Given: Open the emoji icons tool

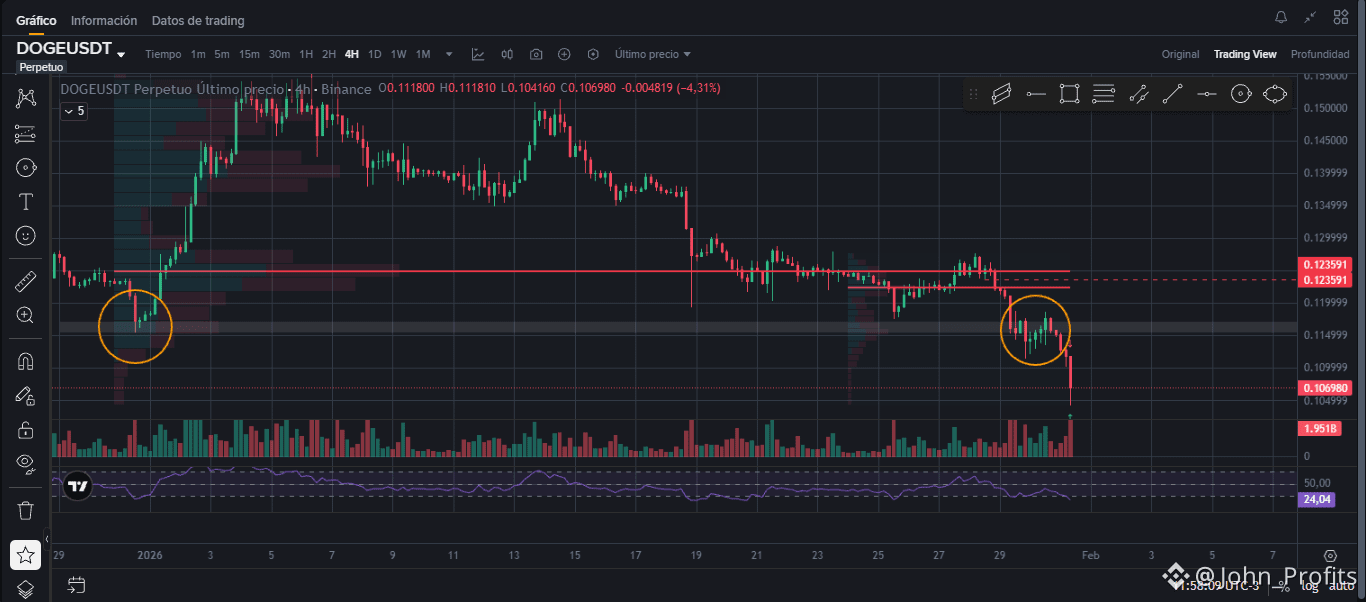Looking at the screenshot, I should click(26, 236).
